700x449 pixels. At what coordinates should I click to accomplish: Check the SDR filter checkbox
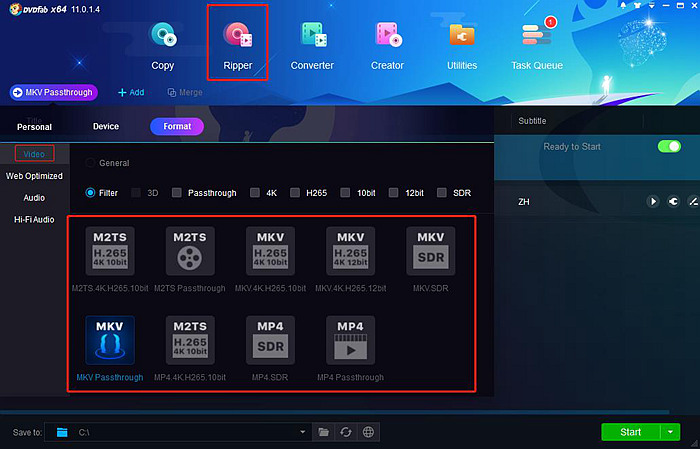tap(442, 193)
